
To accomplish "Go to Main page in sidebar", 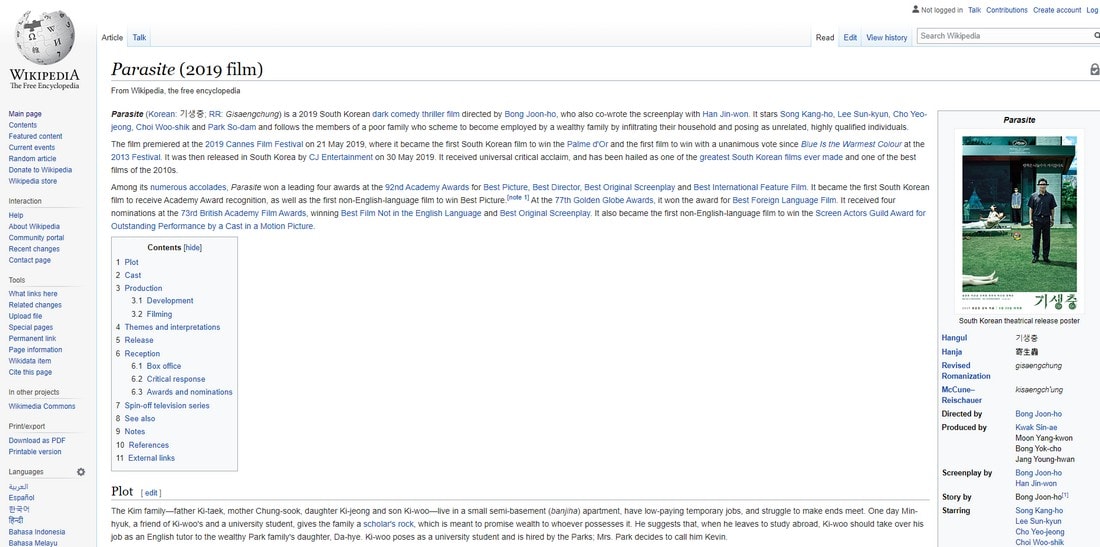I will coord(25,114).
